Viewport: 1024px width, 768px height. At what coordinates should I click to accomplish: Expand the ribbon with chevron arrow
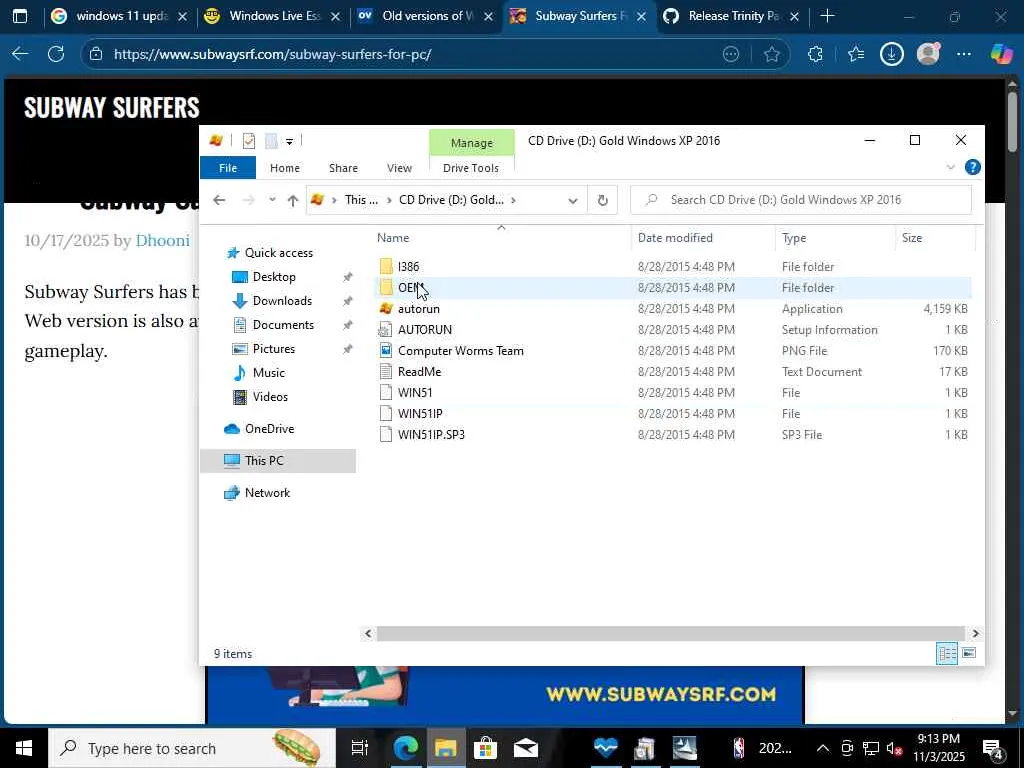(950, 167)
